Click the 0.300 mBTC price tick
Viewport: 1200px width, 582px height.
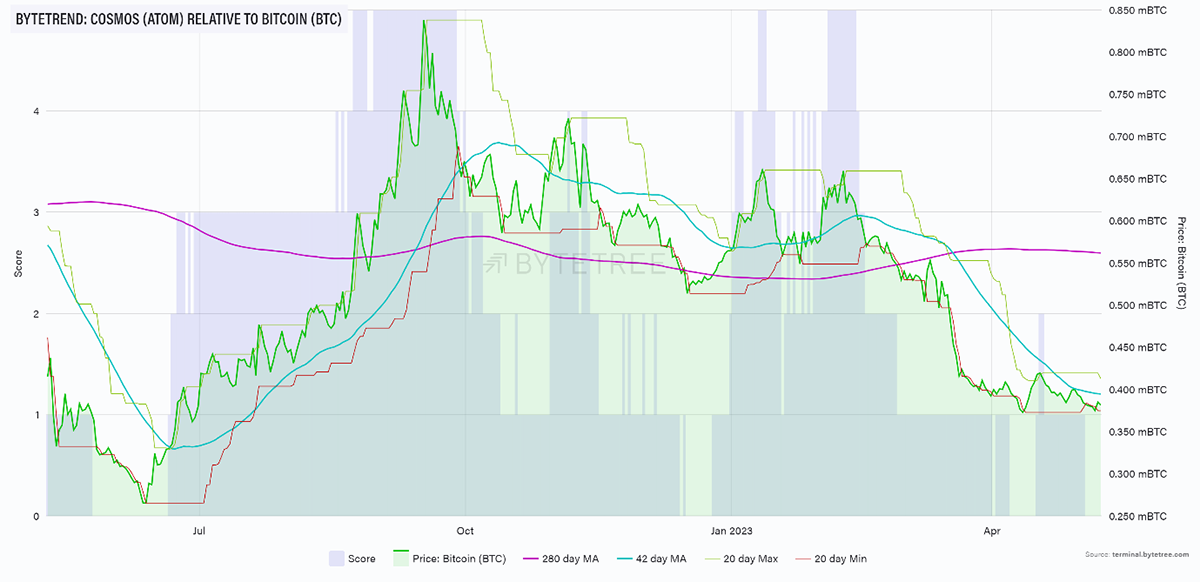coord(1139,474)
